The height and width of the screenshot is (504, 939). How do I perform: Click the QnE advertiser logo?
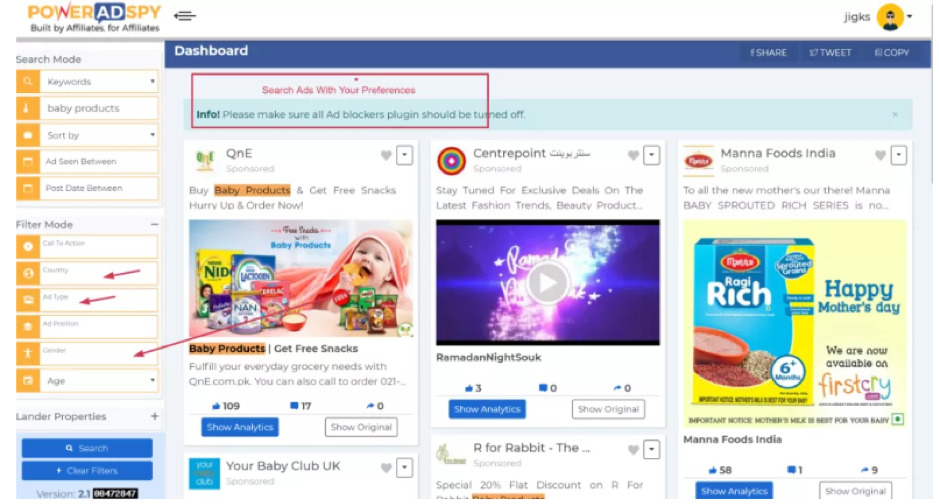tap(205, 160)
